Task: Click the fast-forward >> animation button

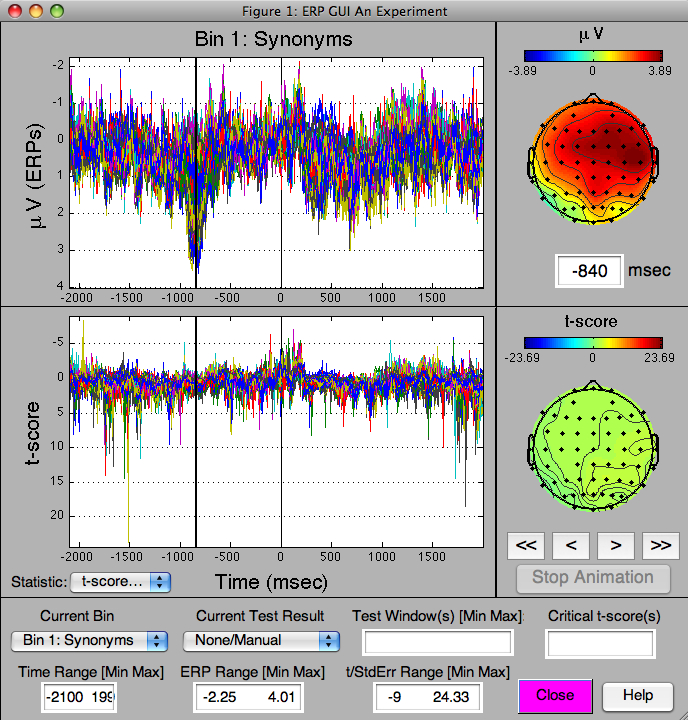Action: [660, 545]
